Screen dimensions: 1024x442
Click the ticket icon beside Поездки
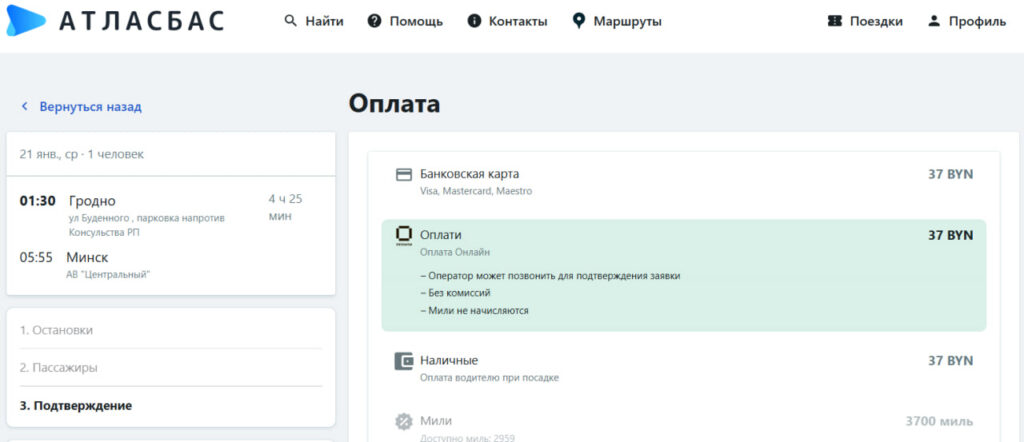(835, 21)
